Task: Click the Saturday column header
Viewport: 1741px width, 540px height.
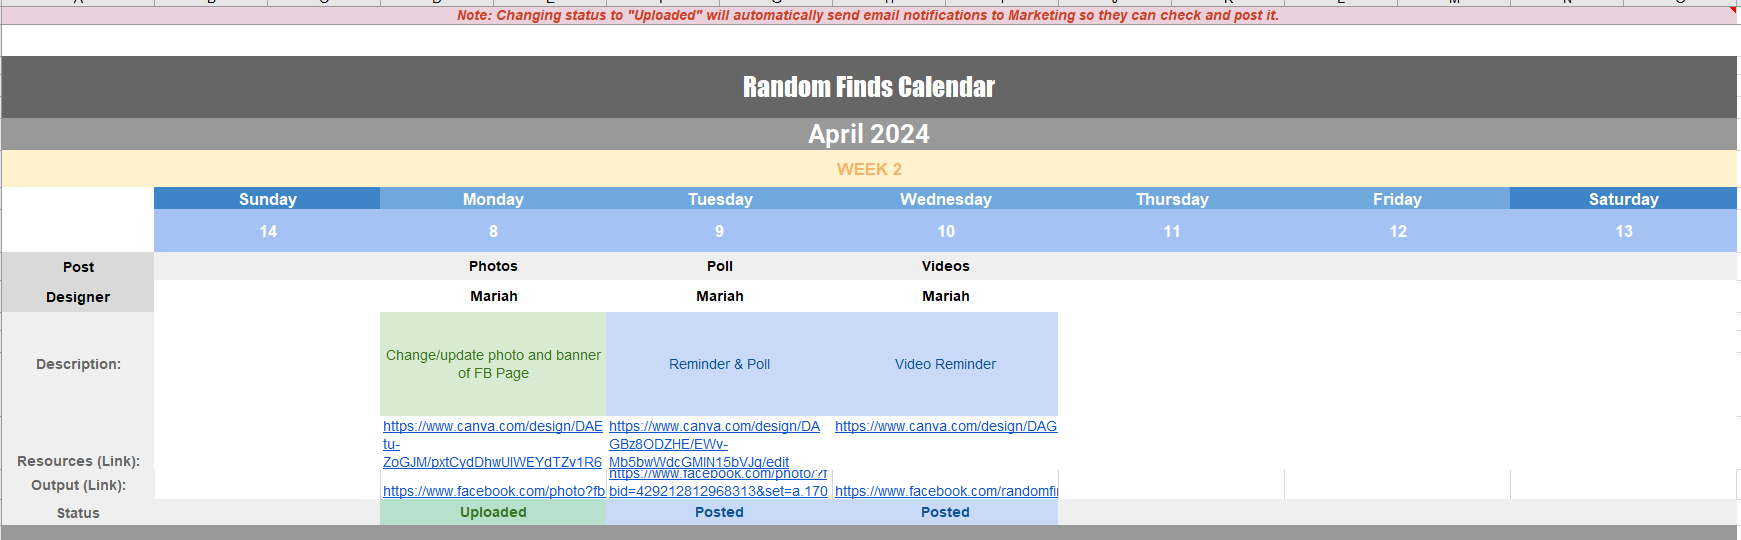Action: (1623, 199)
